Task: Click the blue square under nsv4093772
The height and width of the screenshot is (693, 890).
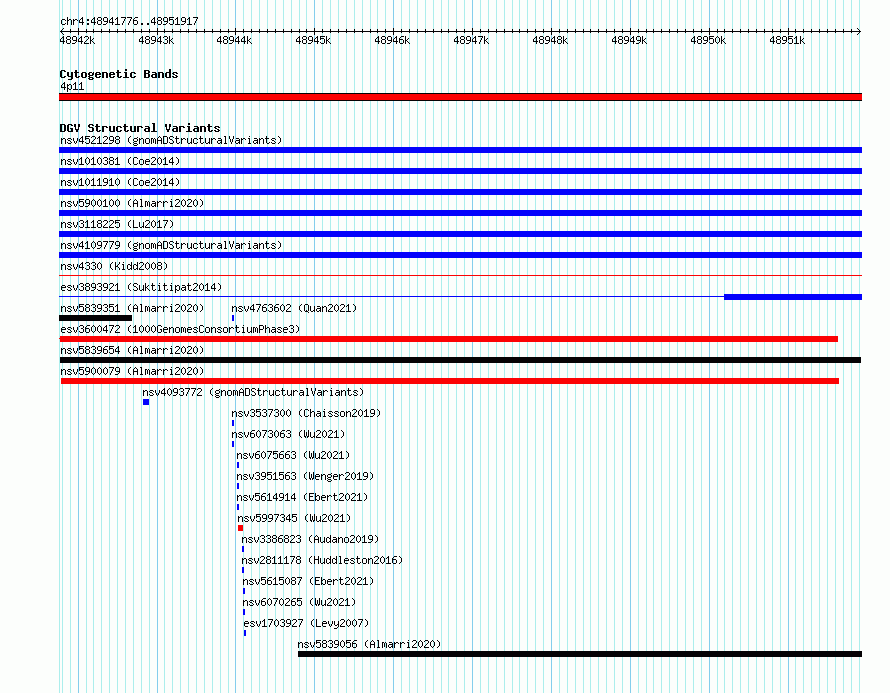Action: click(146, 402)
